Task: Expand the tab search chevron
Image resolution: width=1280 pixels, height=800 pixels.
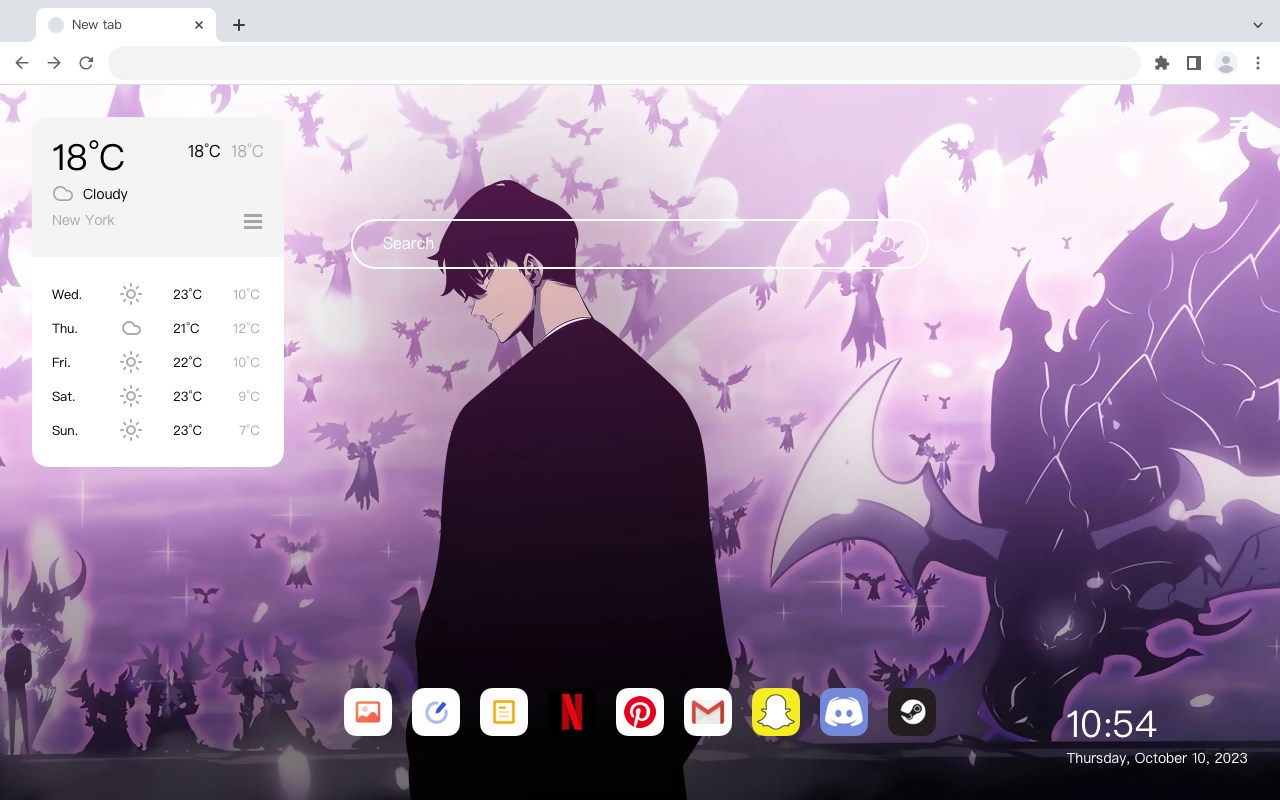Action: pos(1258,24)
